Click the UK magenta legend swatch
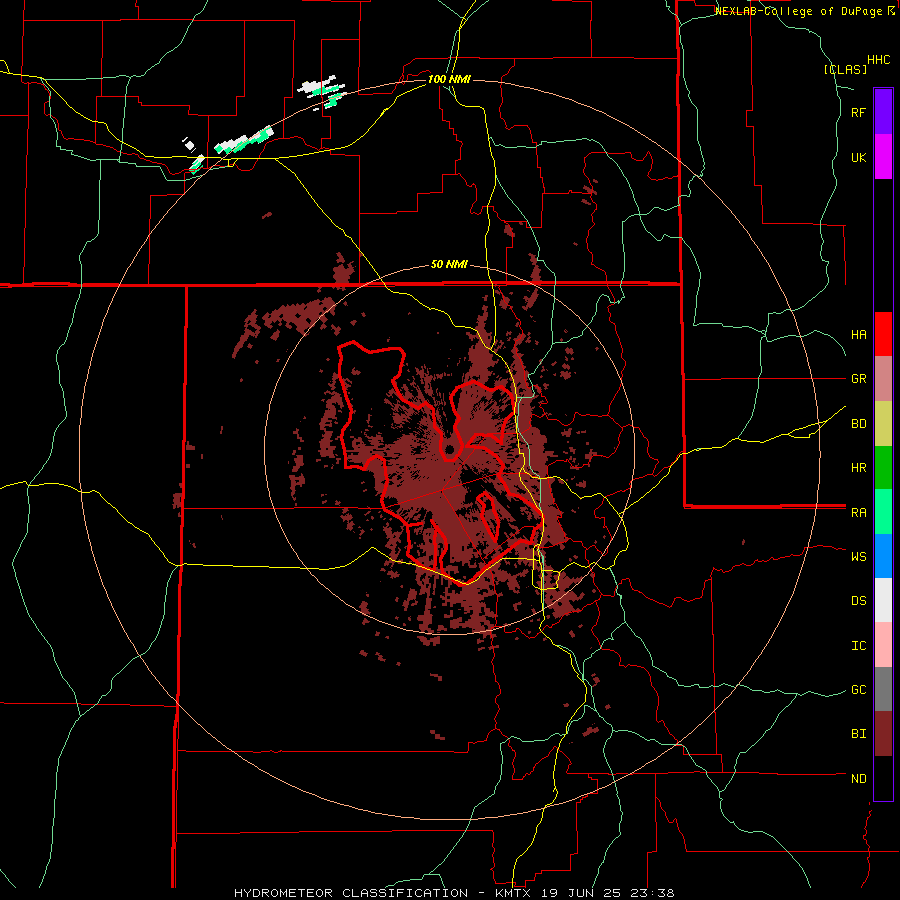The image size is (900, 900). (883, 157)
